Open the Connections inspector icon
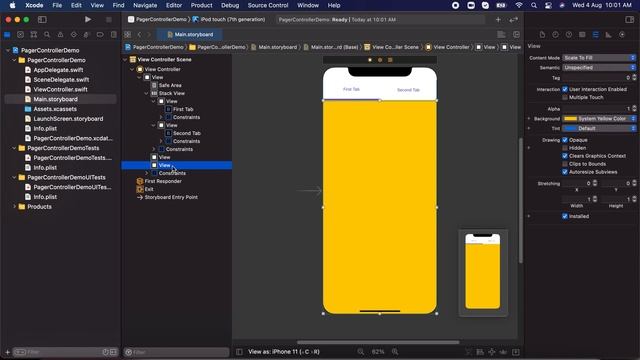The width and height of the screenshot is (640, 360). 622,35
